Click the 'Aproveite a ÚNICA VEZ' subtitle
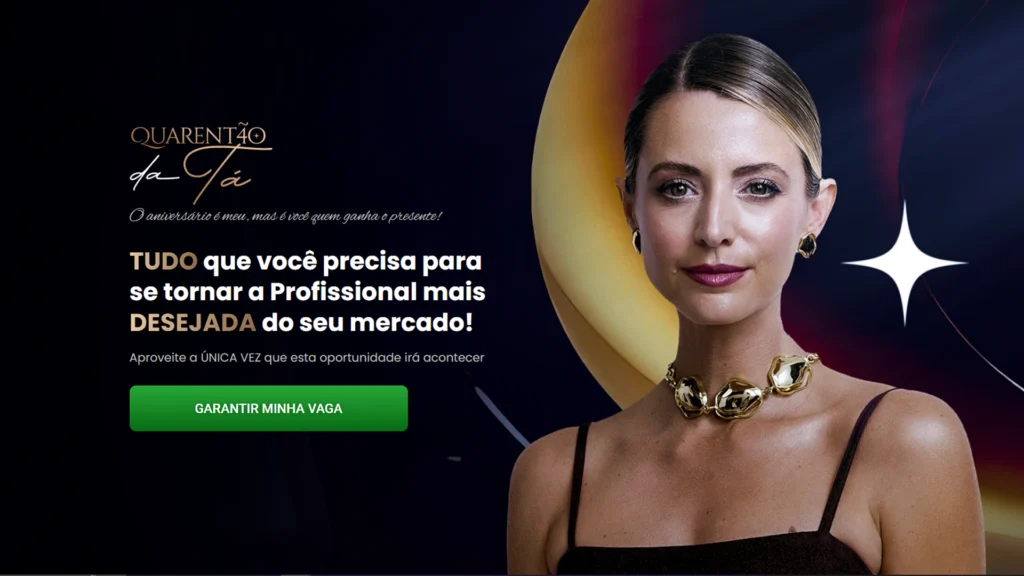The height and width of the screenshot is (576, 1024). coord(307,358)
